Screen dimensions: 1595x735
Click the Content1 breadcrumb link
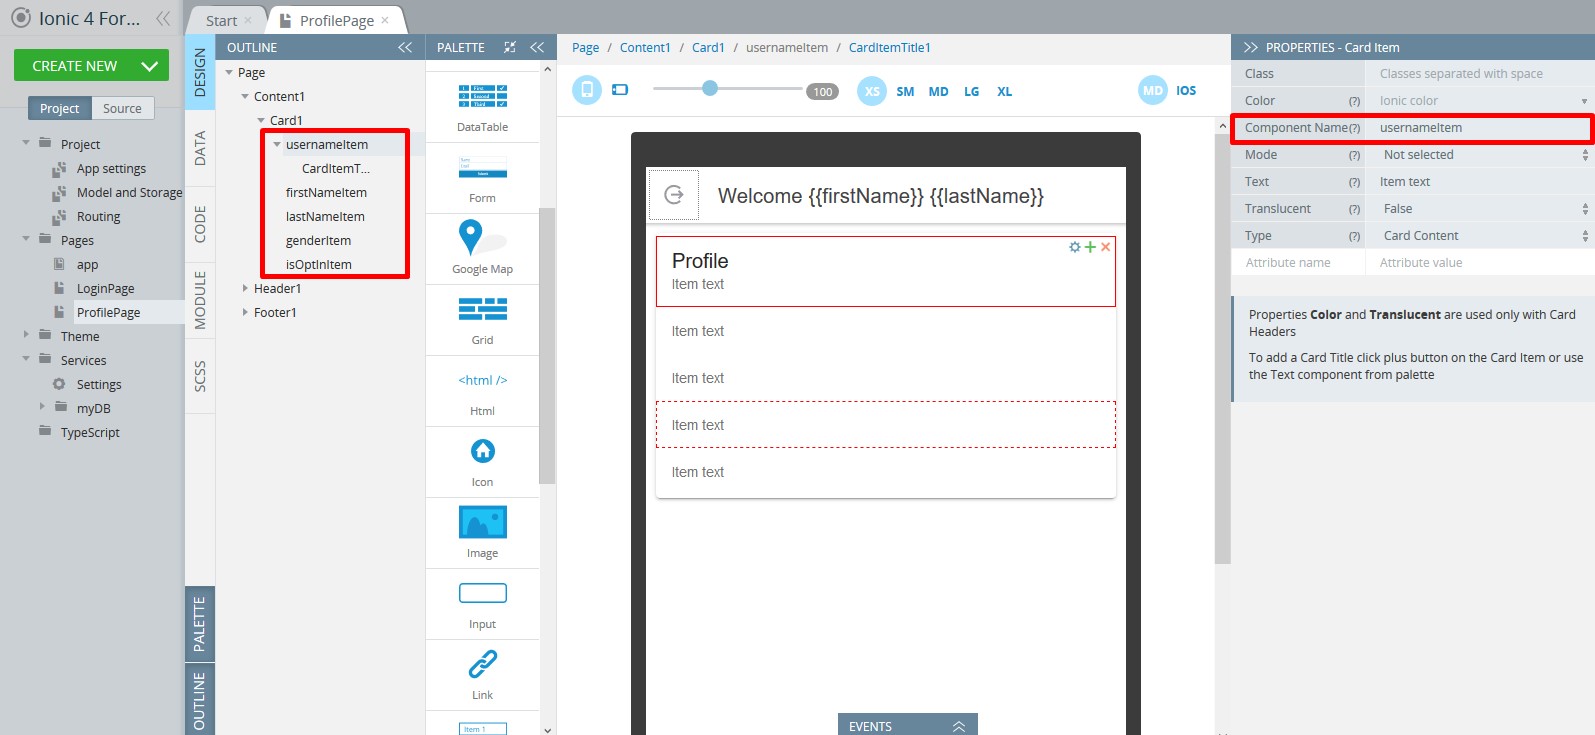point(645,47)
